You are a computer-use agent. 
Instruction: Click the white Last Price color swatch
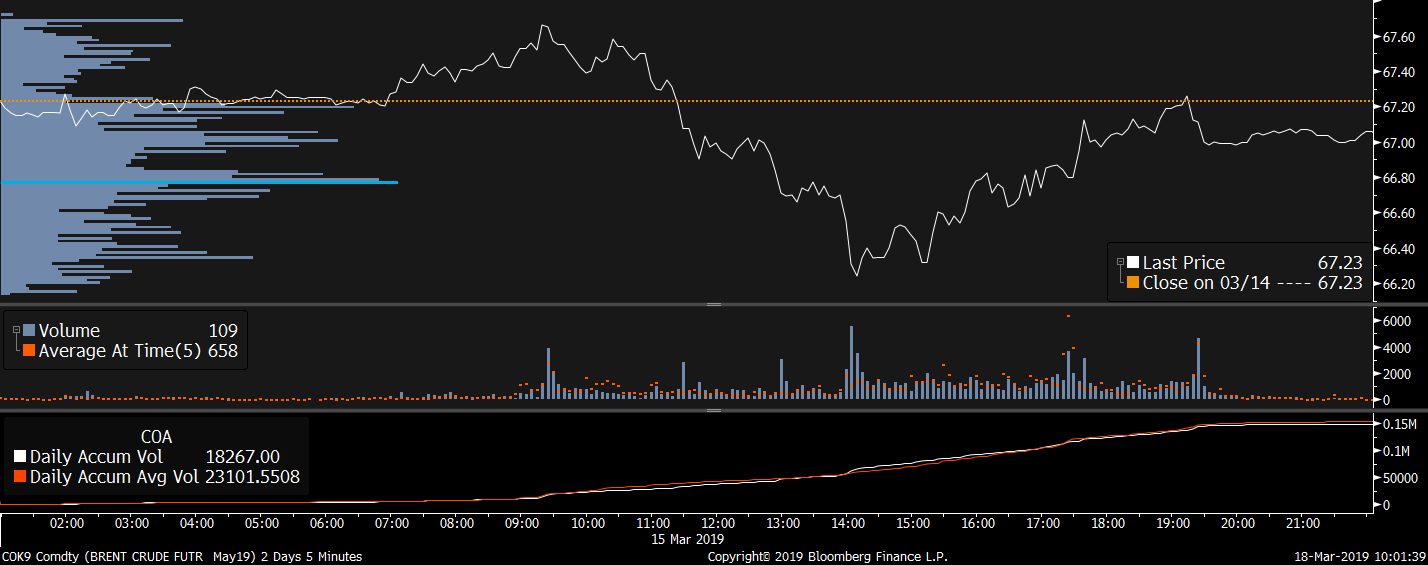pos(1133,263)
